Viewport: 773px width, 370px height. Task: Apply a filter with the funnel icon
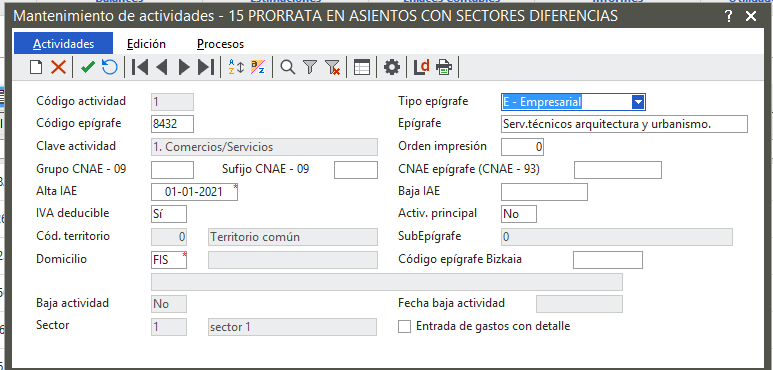310,67
